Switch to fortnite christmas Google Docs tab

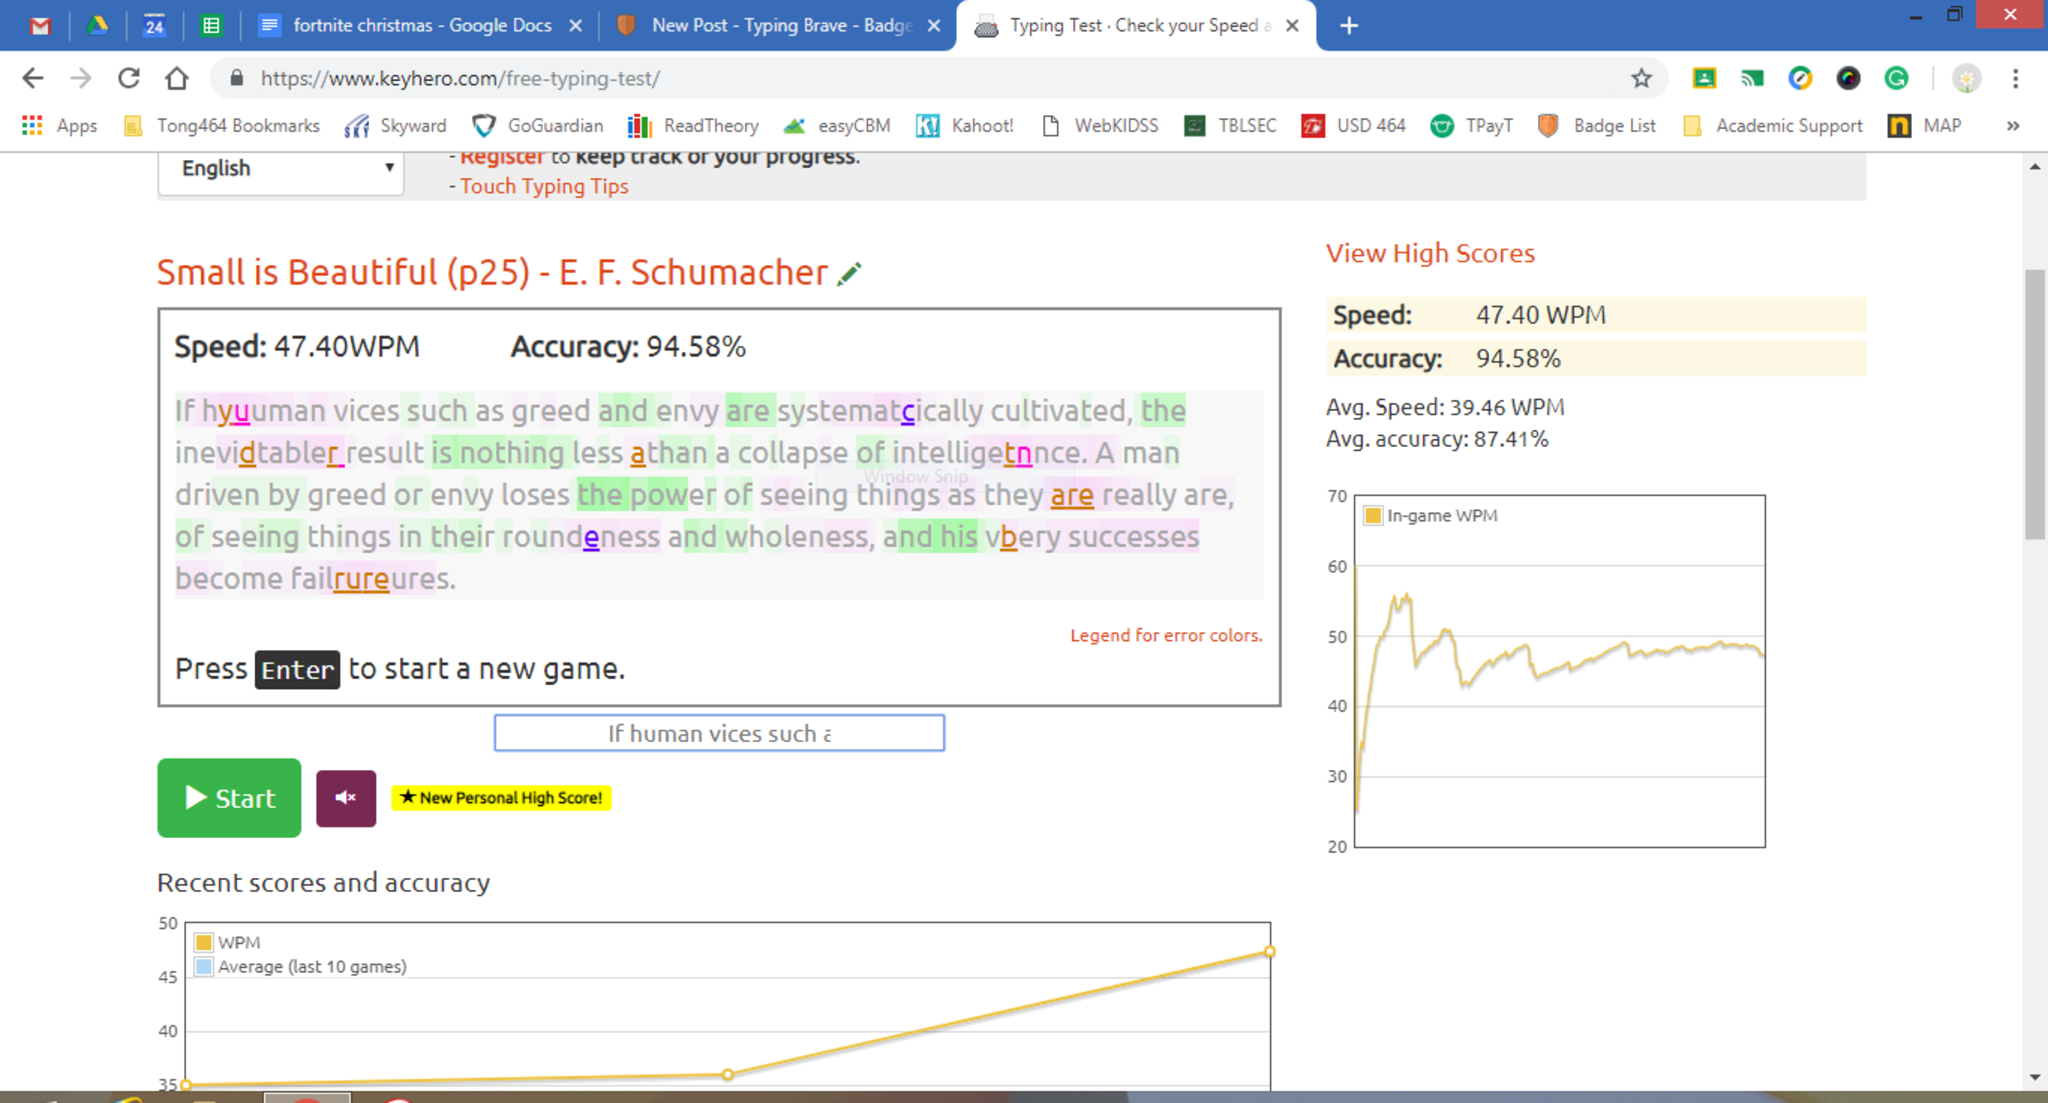pos(420,25)
